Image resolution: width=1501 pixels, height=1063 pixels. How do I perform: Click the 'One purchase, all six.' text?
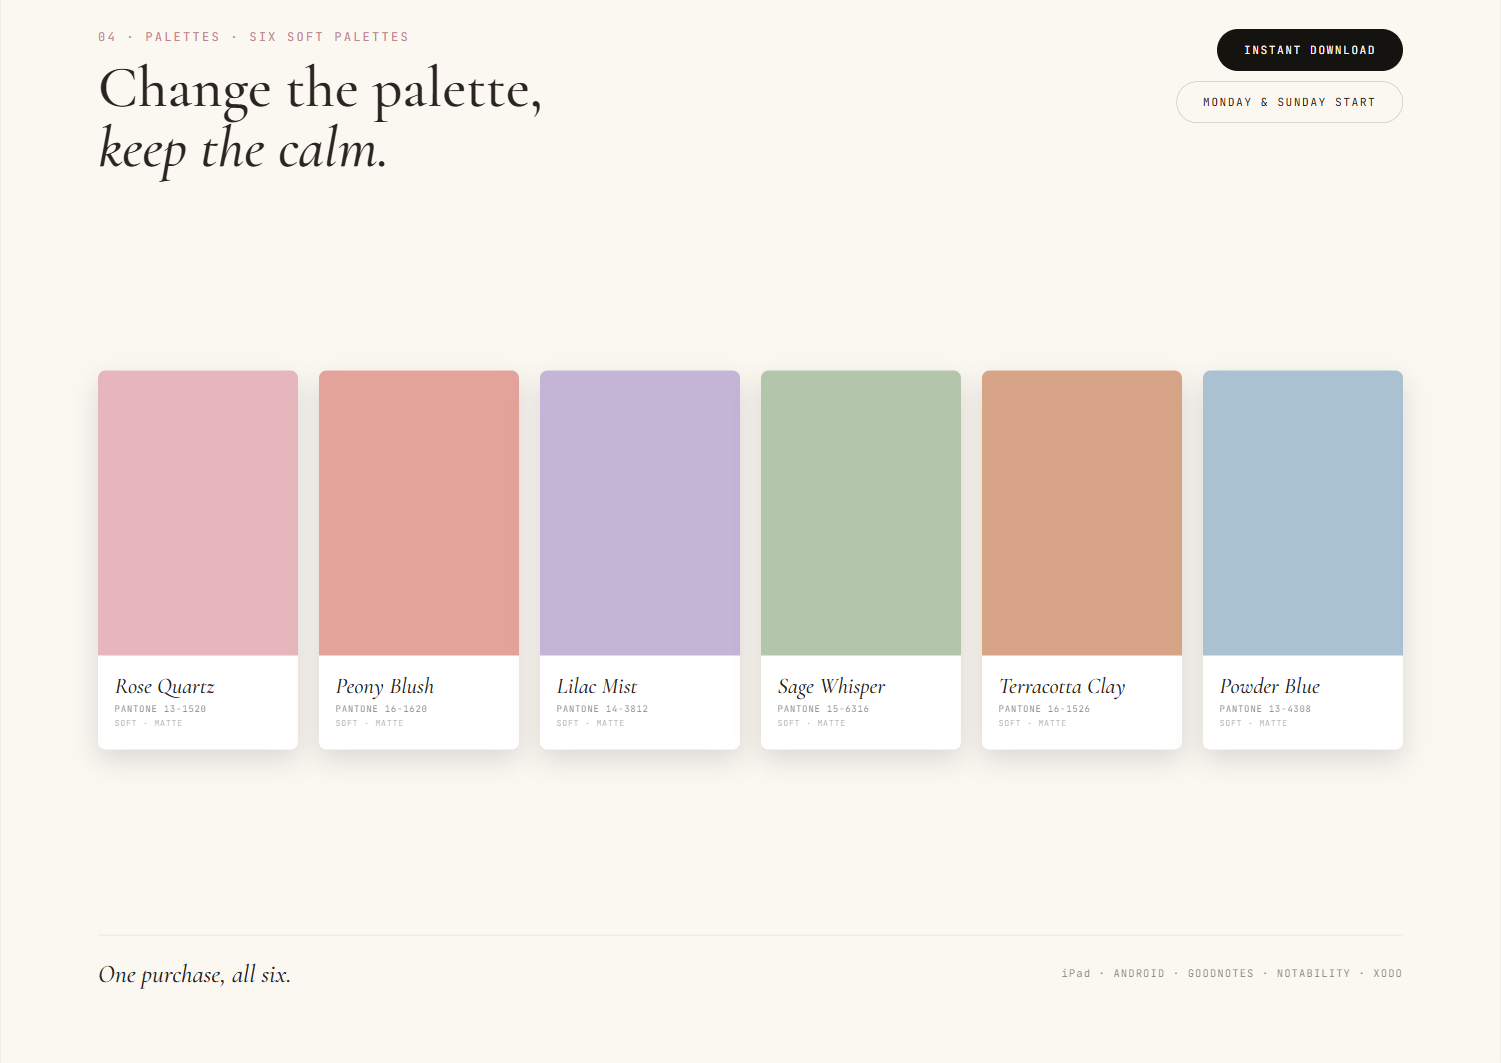coord(195,975)
